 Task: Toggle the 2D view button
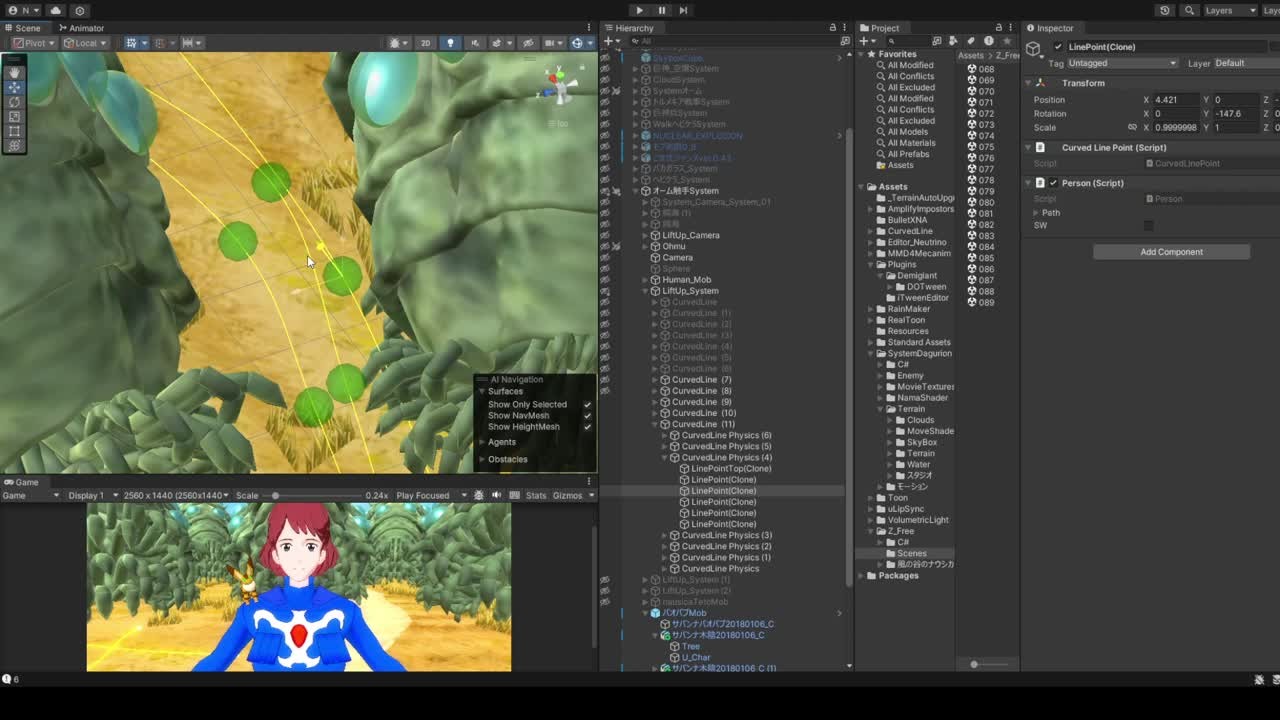425,43
